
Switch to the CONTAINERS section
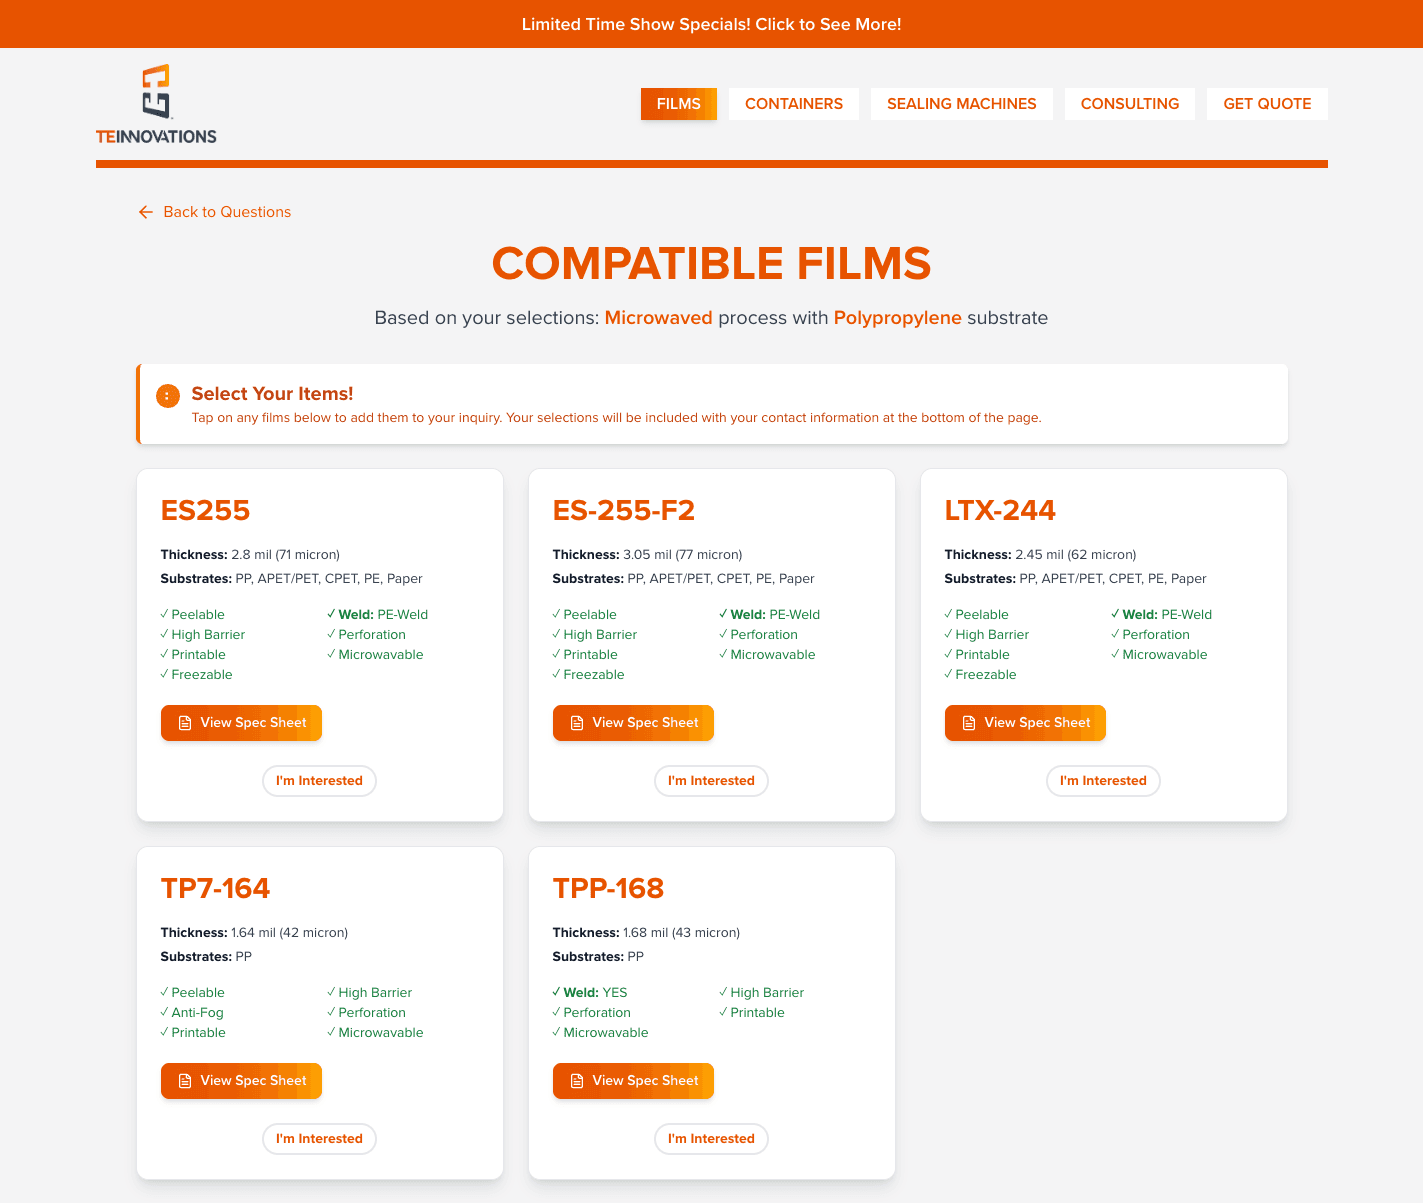click(793, 103)
